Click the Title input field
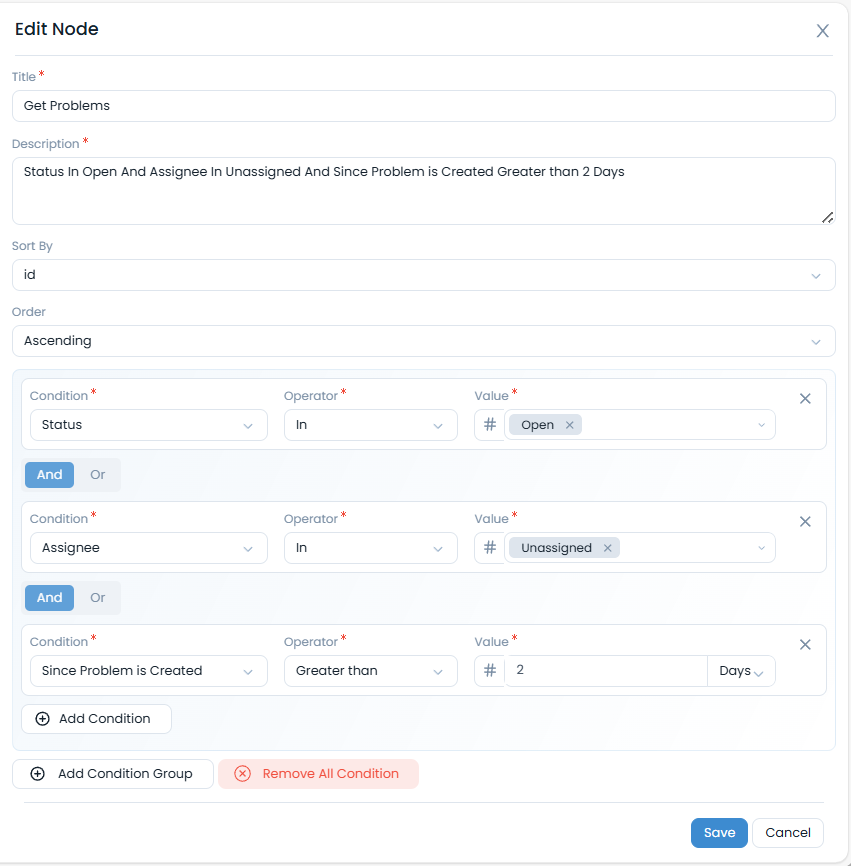Image resolution: width=851 pixels, height=866 pixels. (x=423, y=106)
